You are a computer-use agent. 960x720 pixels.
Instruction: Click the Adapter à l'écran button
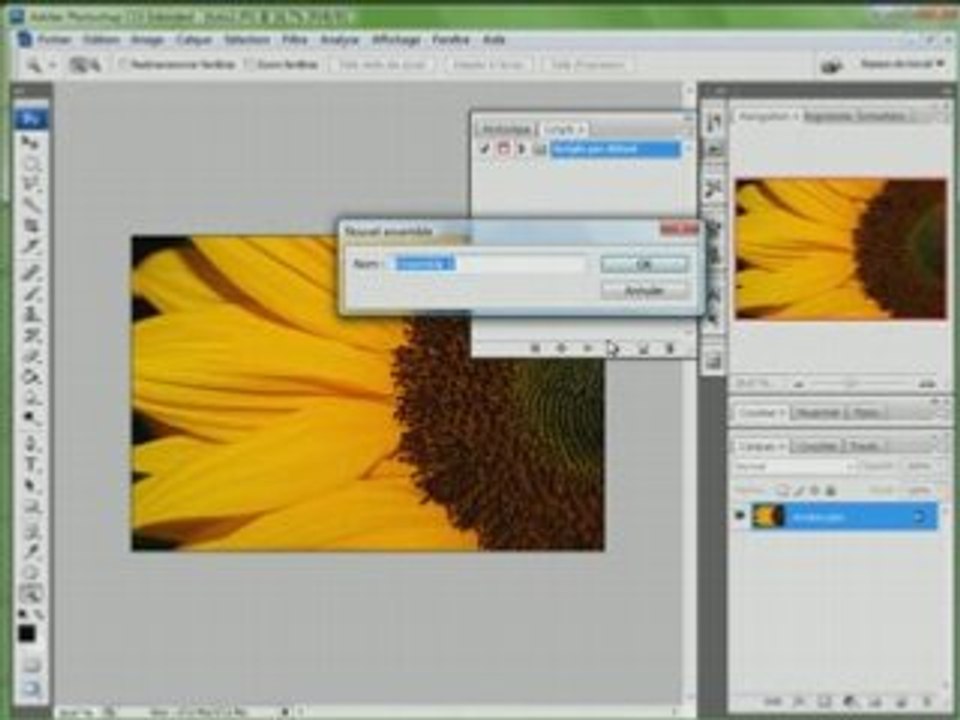pos(489,64)
